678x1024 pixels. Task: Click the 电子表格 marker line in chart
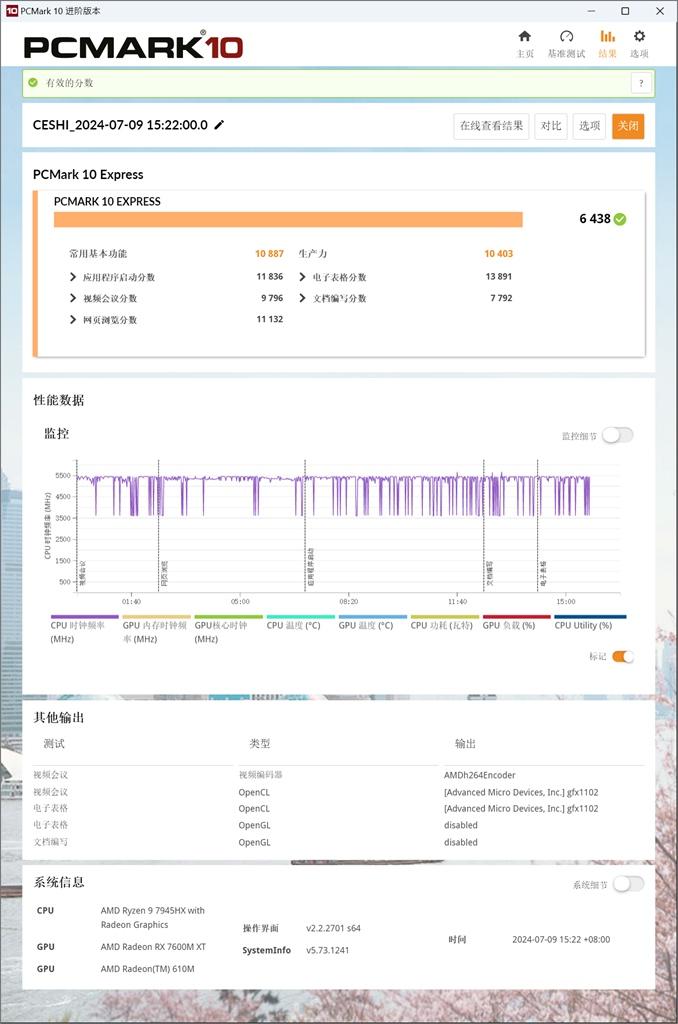click(x=538, y=526)
